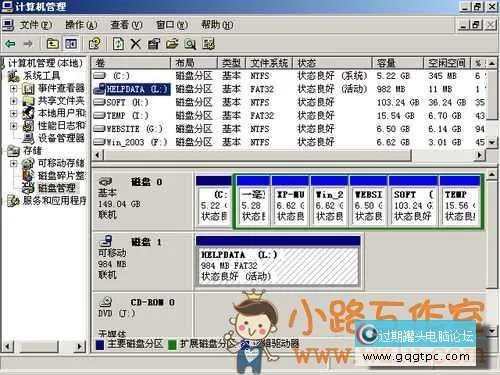Click the Search magnifier toolbar icon
The image size is (500, 375).
pos(190,44)
